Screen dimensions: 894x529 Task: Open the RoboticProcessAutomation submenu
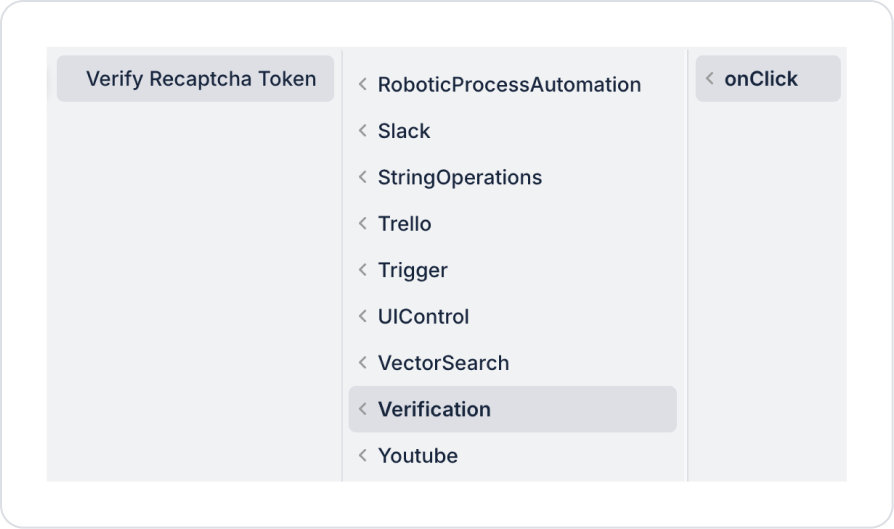click(x=509, y=85)
